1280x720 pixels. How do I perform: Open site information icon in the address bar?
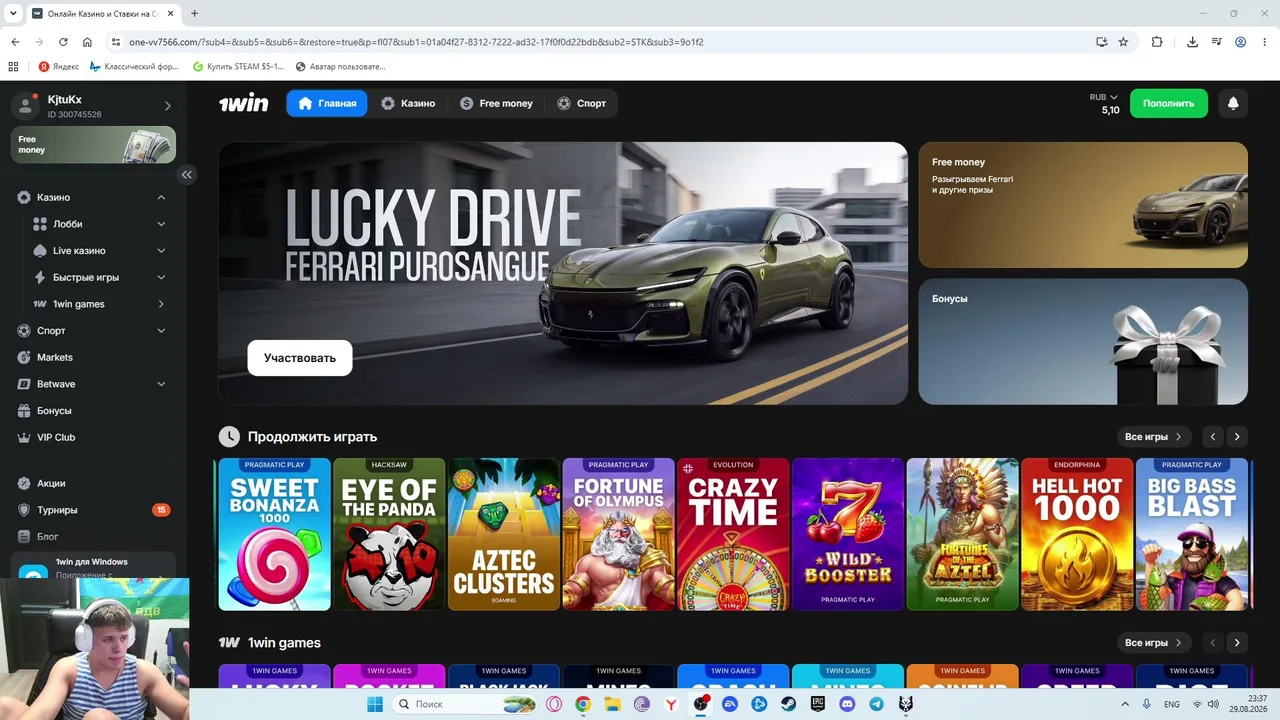115,42
